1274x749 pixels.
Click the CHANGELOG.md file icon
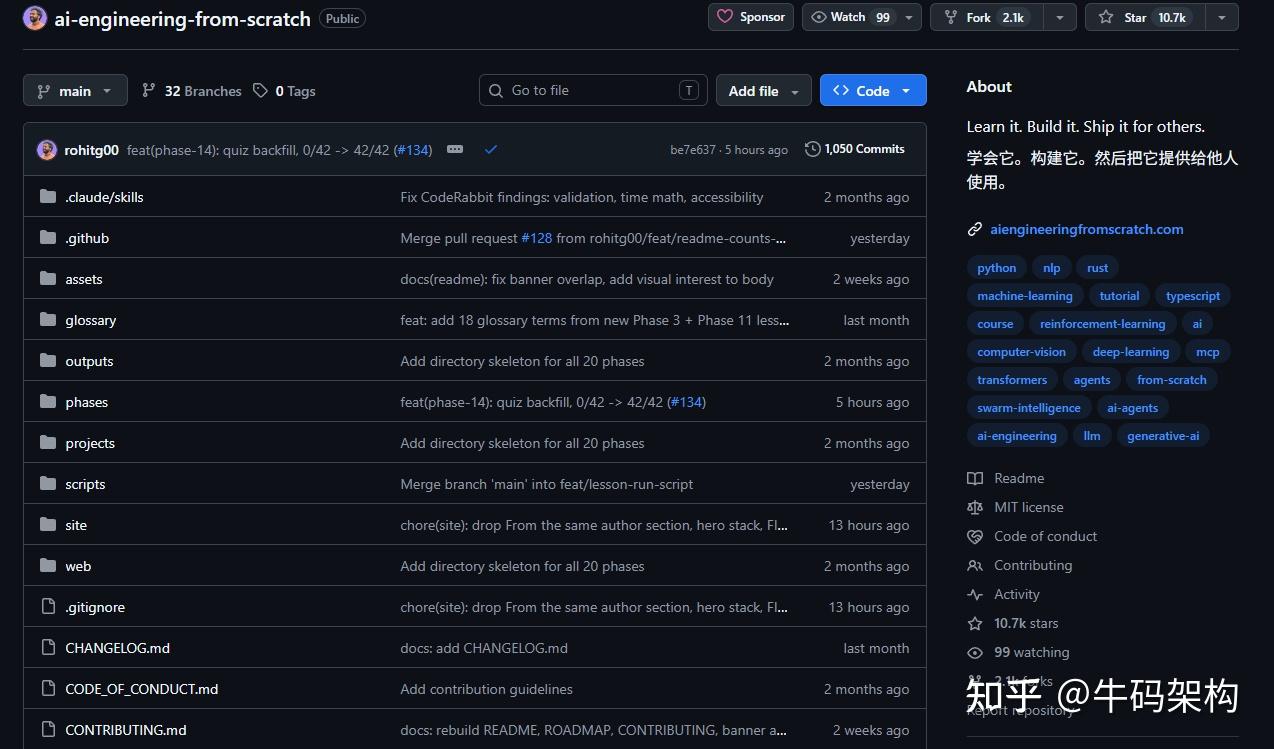point(48,648)
